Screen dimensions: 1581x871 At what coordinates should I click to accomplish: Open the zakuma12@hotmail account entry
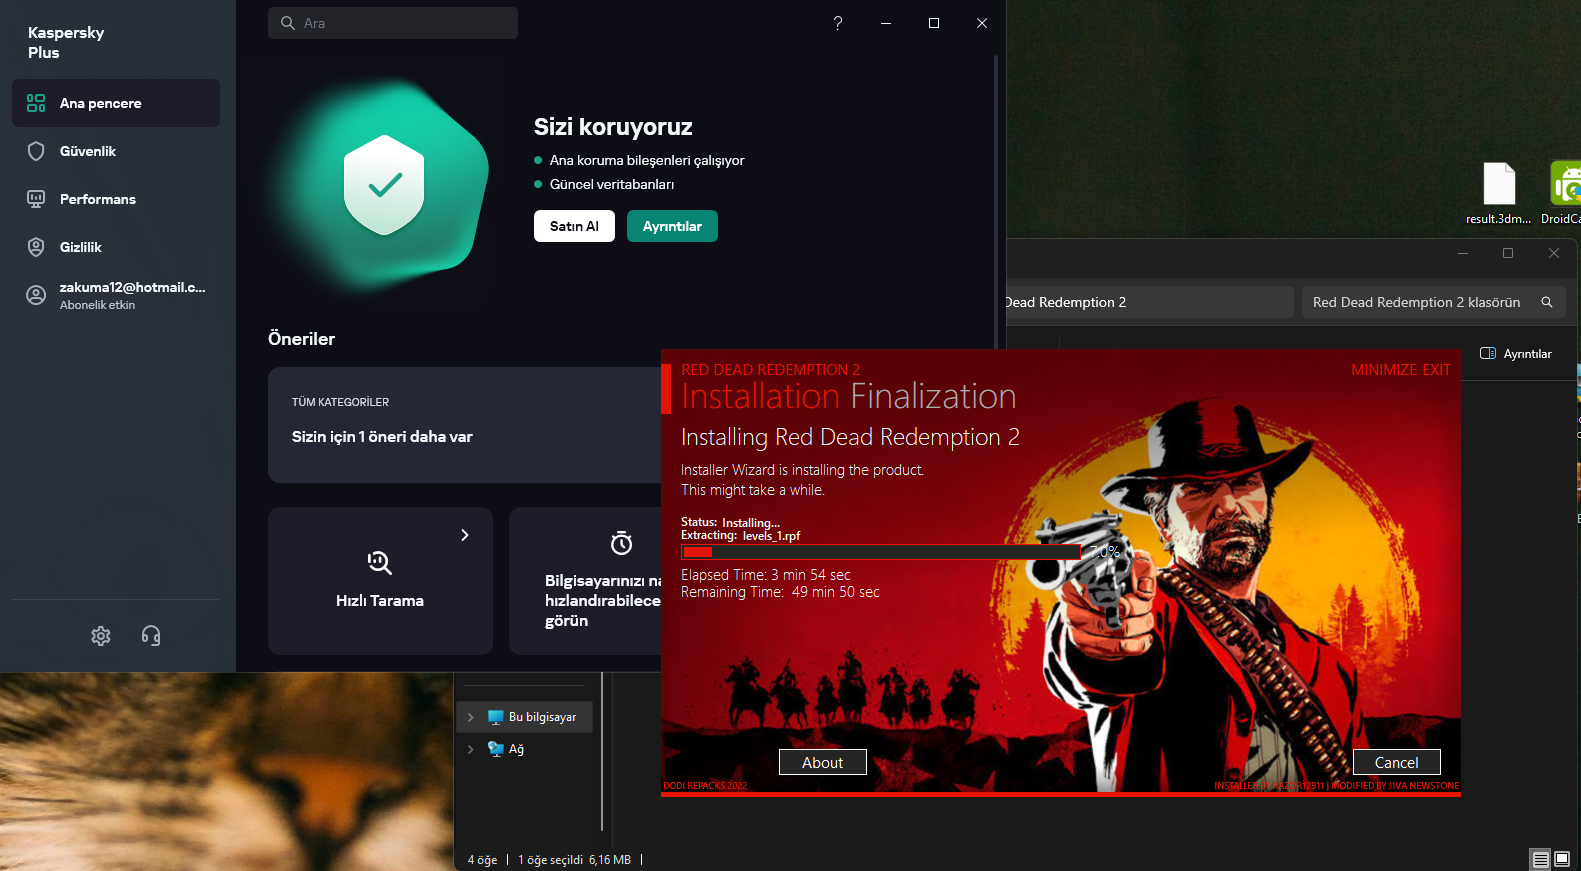[x=116, y=295]
